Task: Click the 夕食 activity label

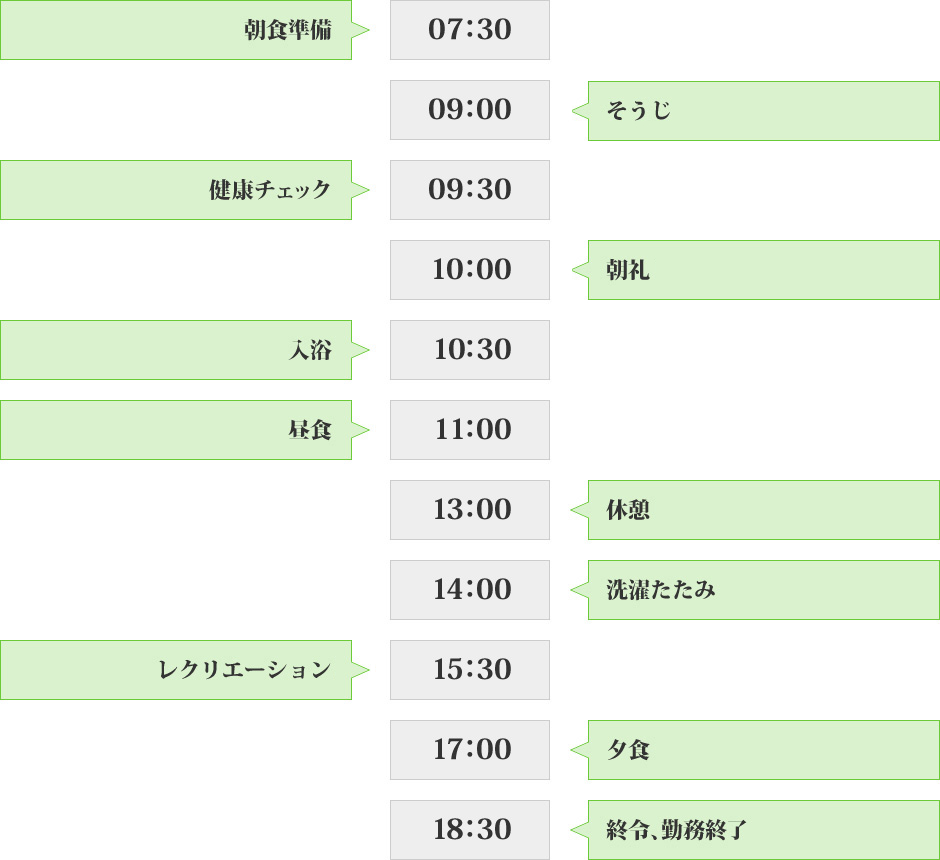Action: pos(629,750)
